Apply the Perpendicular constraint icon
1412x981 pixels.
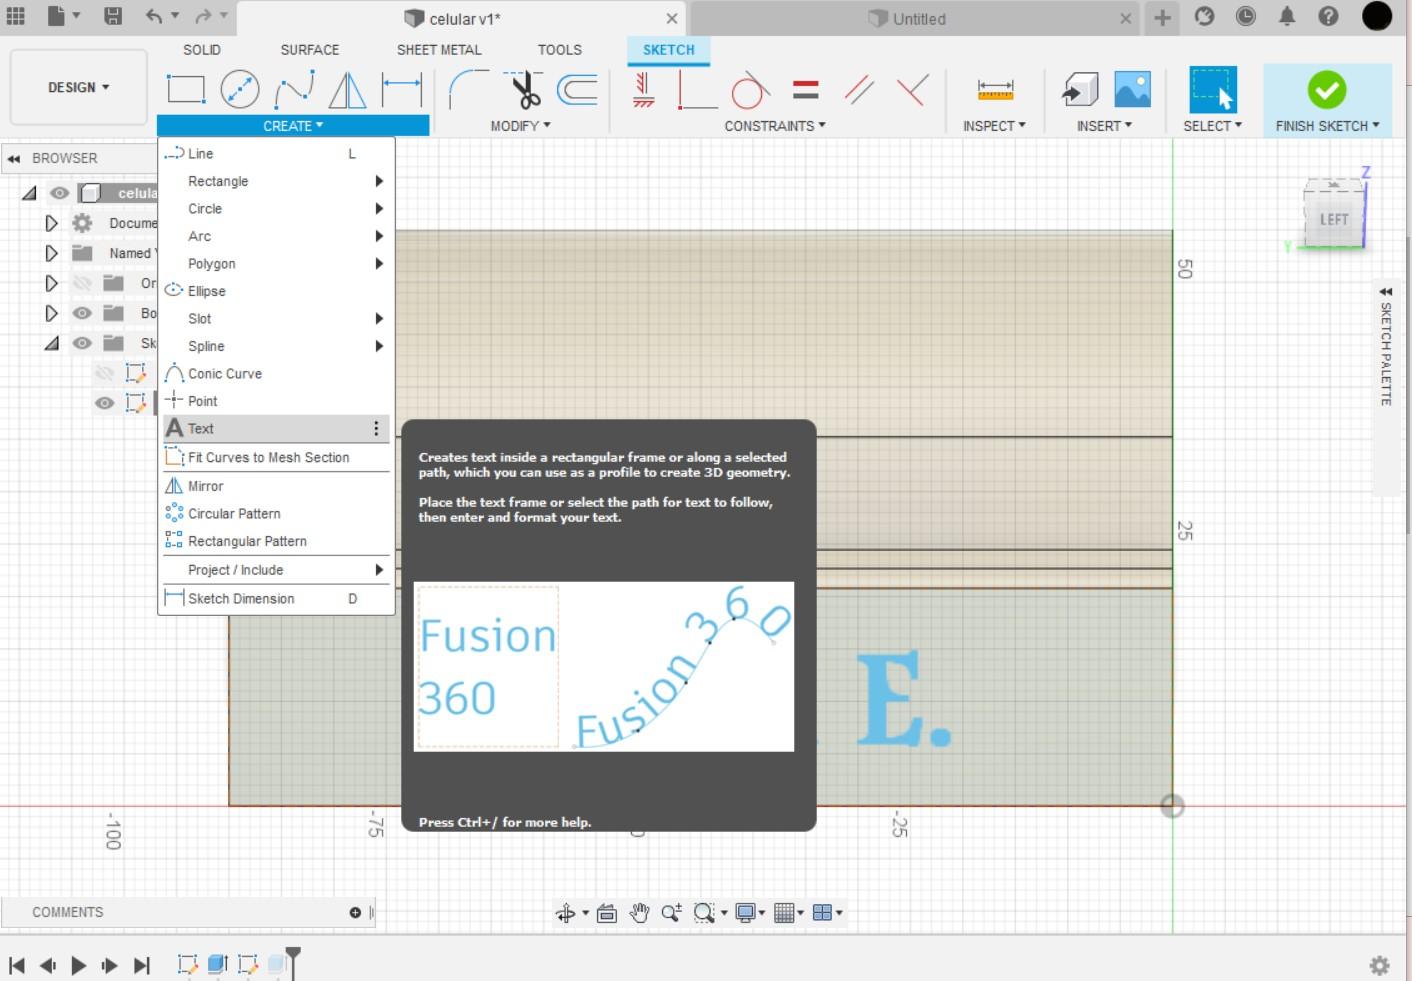click(x=912, y=90)
